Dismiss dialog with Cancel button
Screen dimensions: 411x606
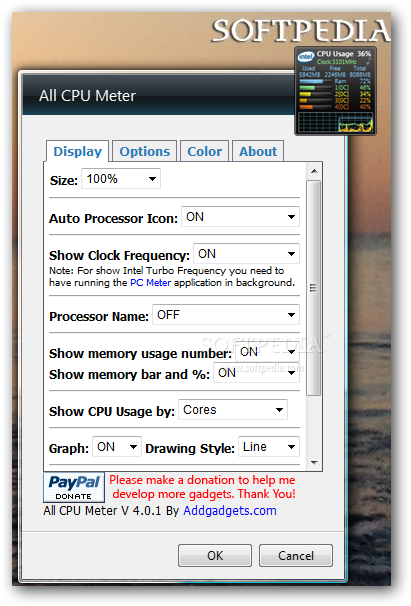pos(296,555)
